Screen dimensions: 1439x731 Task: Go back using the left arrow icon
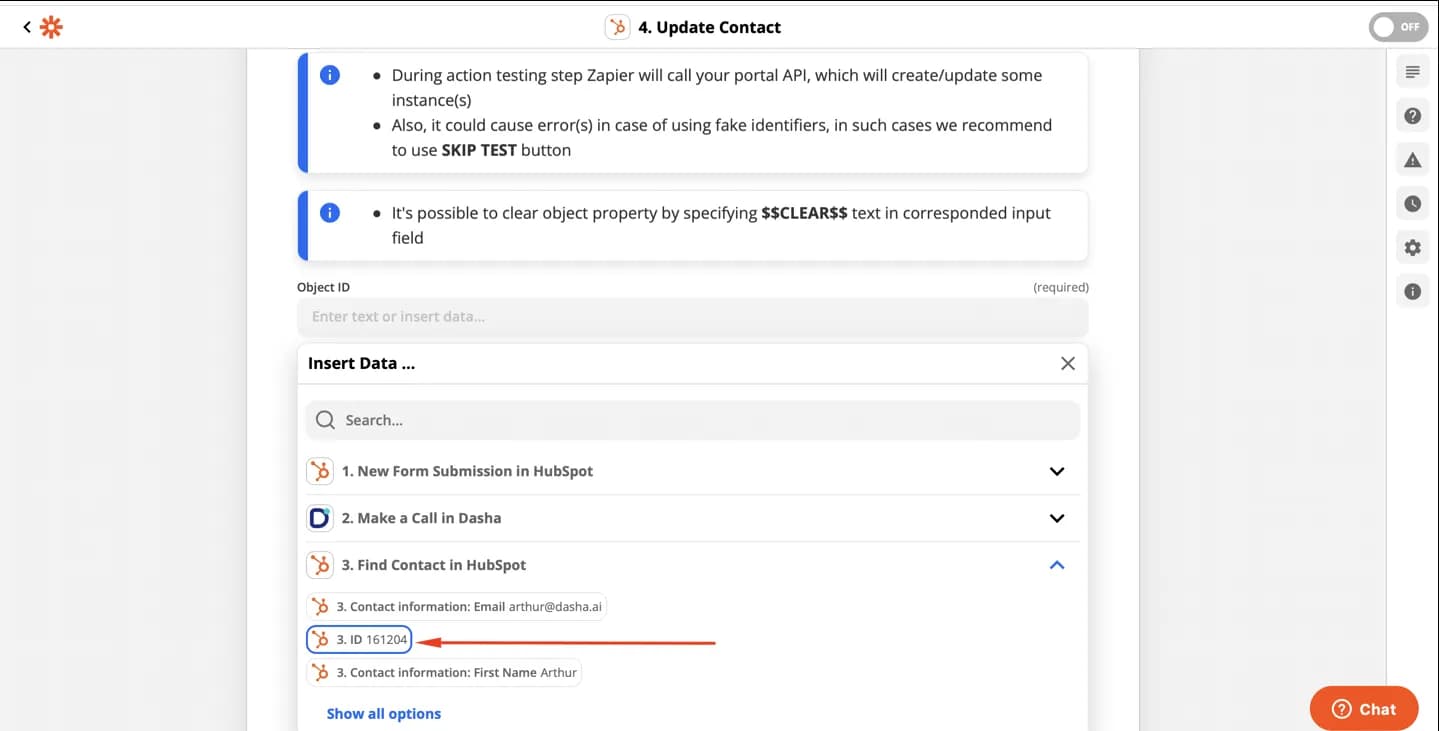point(27,27)
